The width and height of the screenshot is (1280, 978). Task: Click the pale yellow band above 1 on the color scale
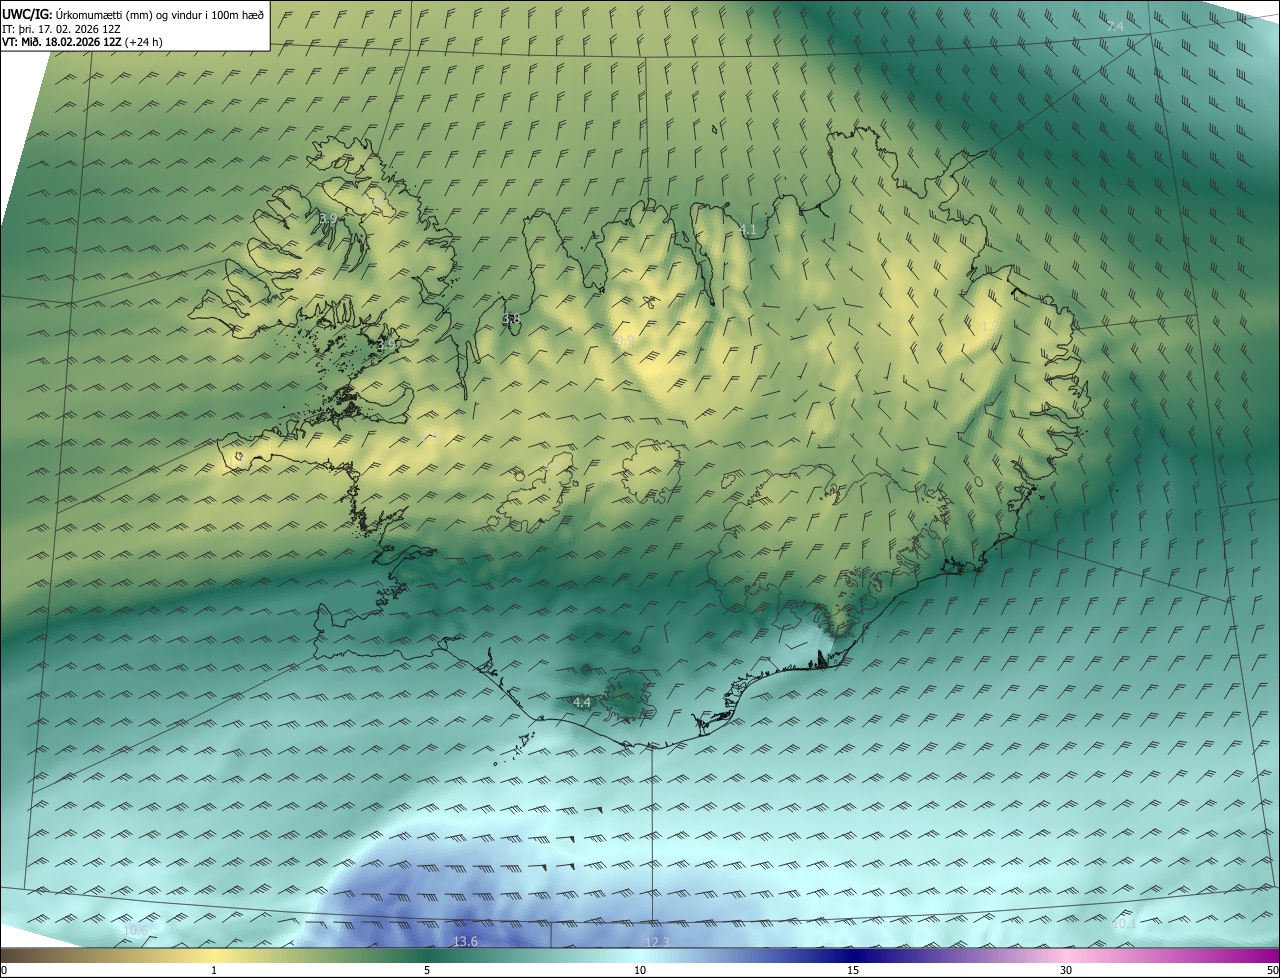[x=214, y=956]
